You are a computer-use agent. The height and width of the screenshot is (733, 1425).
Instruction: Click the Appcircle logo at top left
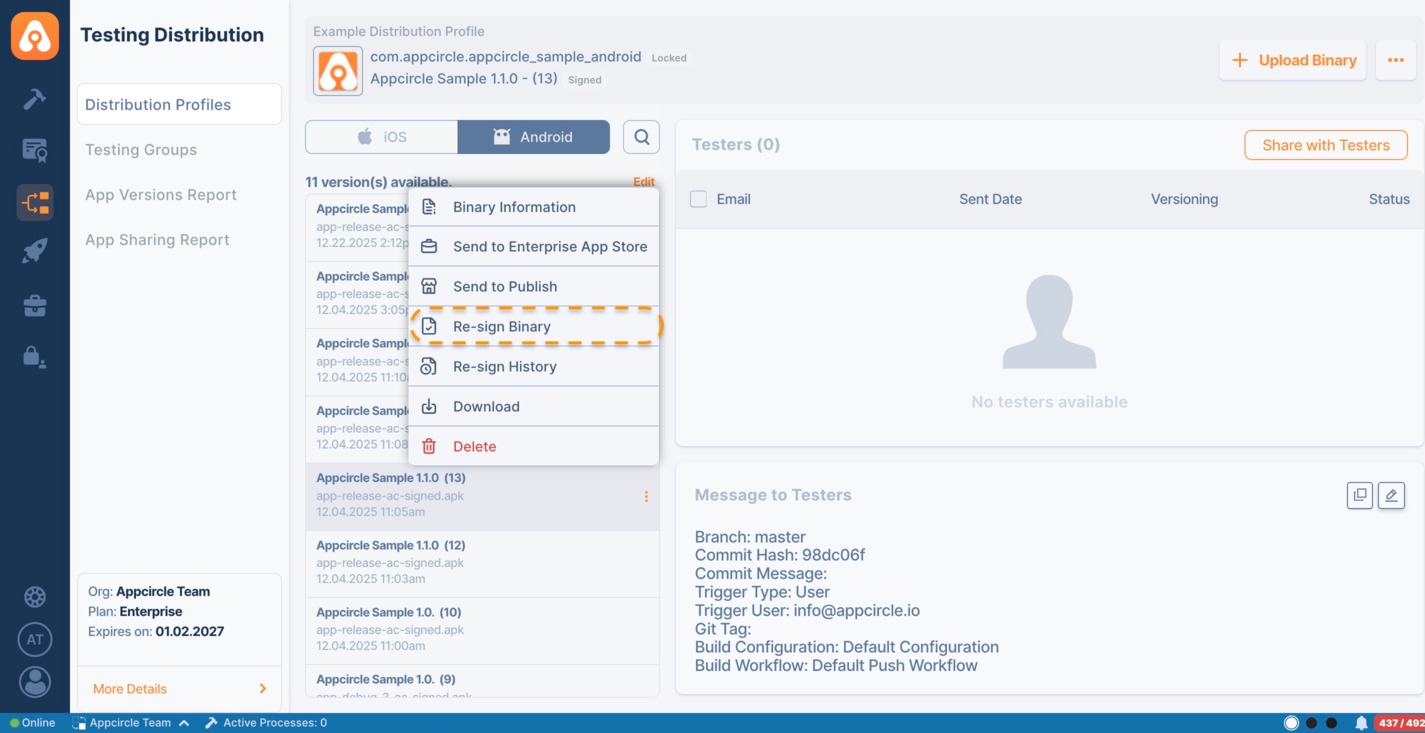[34, 35]
